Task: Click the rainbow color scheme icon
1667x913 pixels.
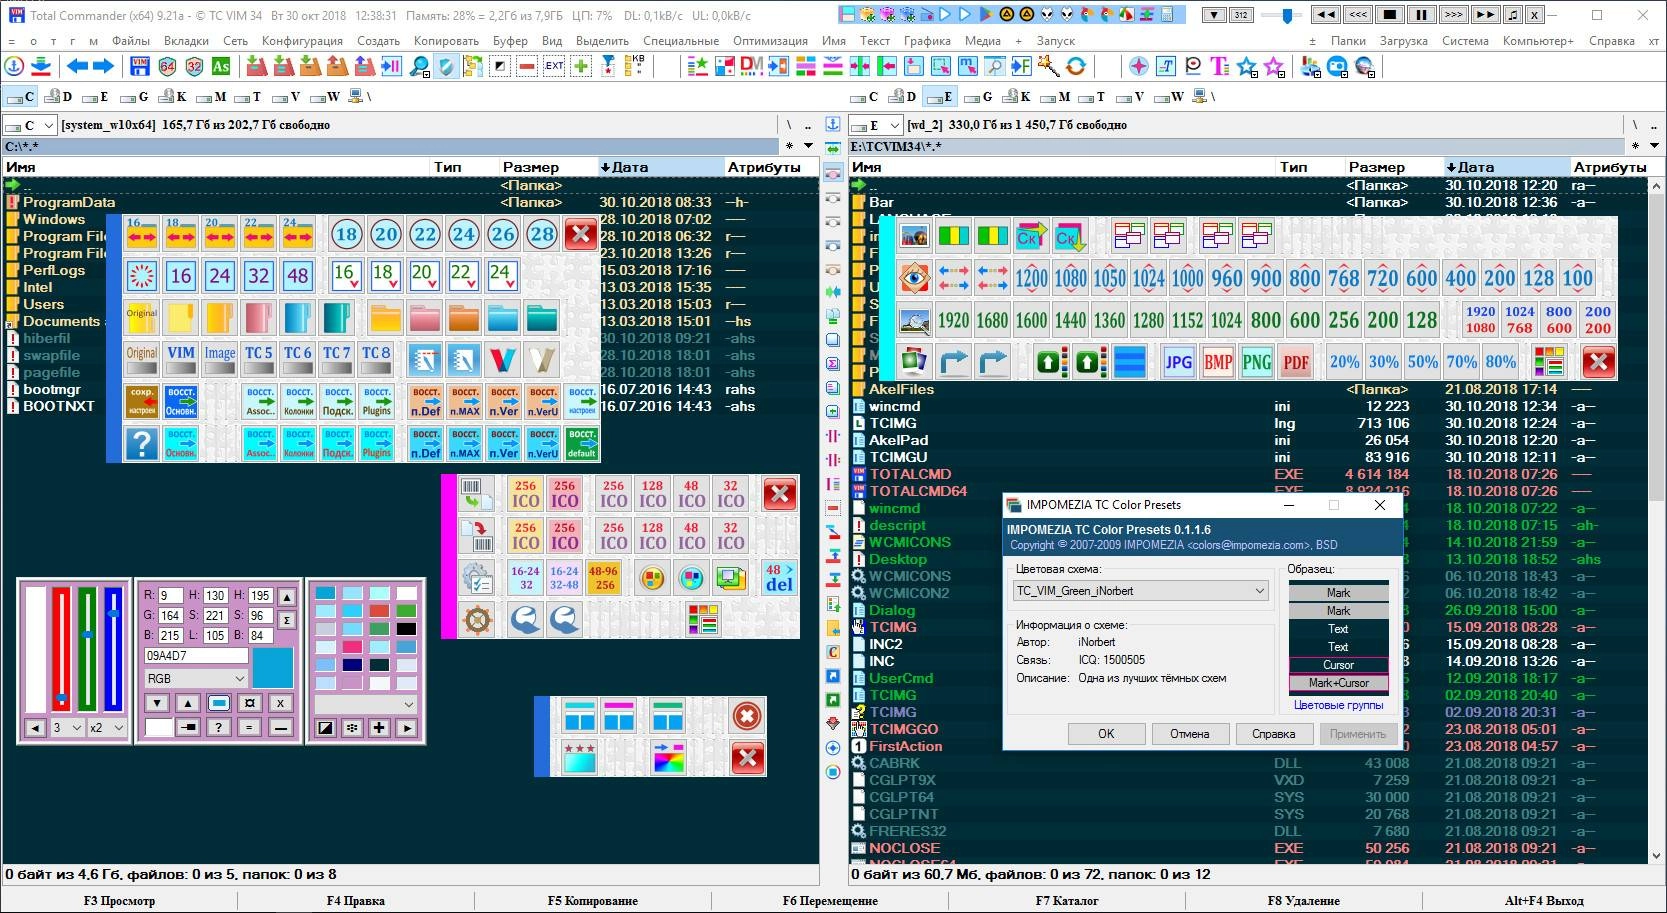Action: click(x=668, y=758)
